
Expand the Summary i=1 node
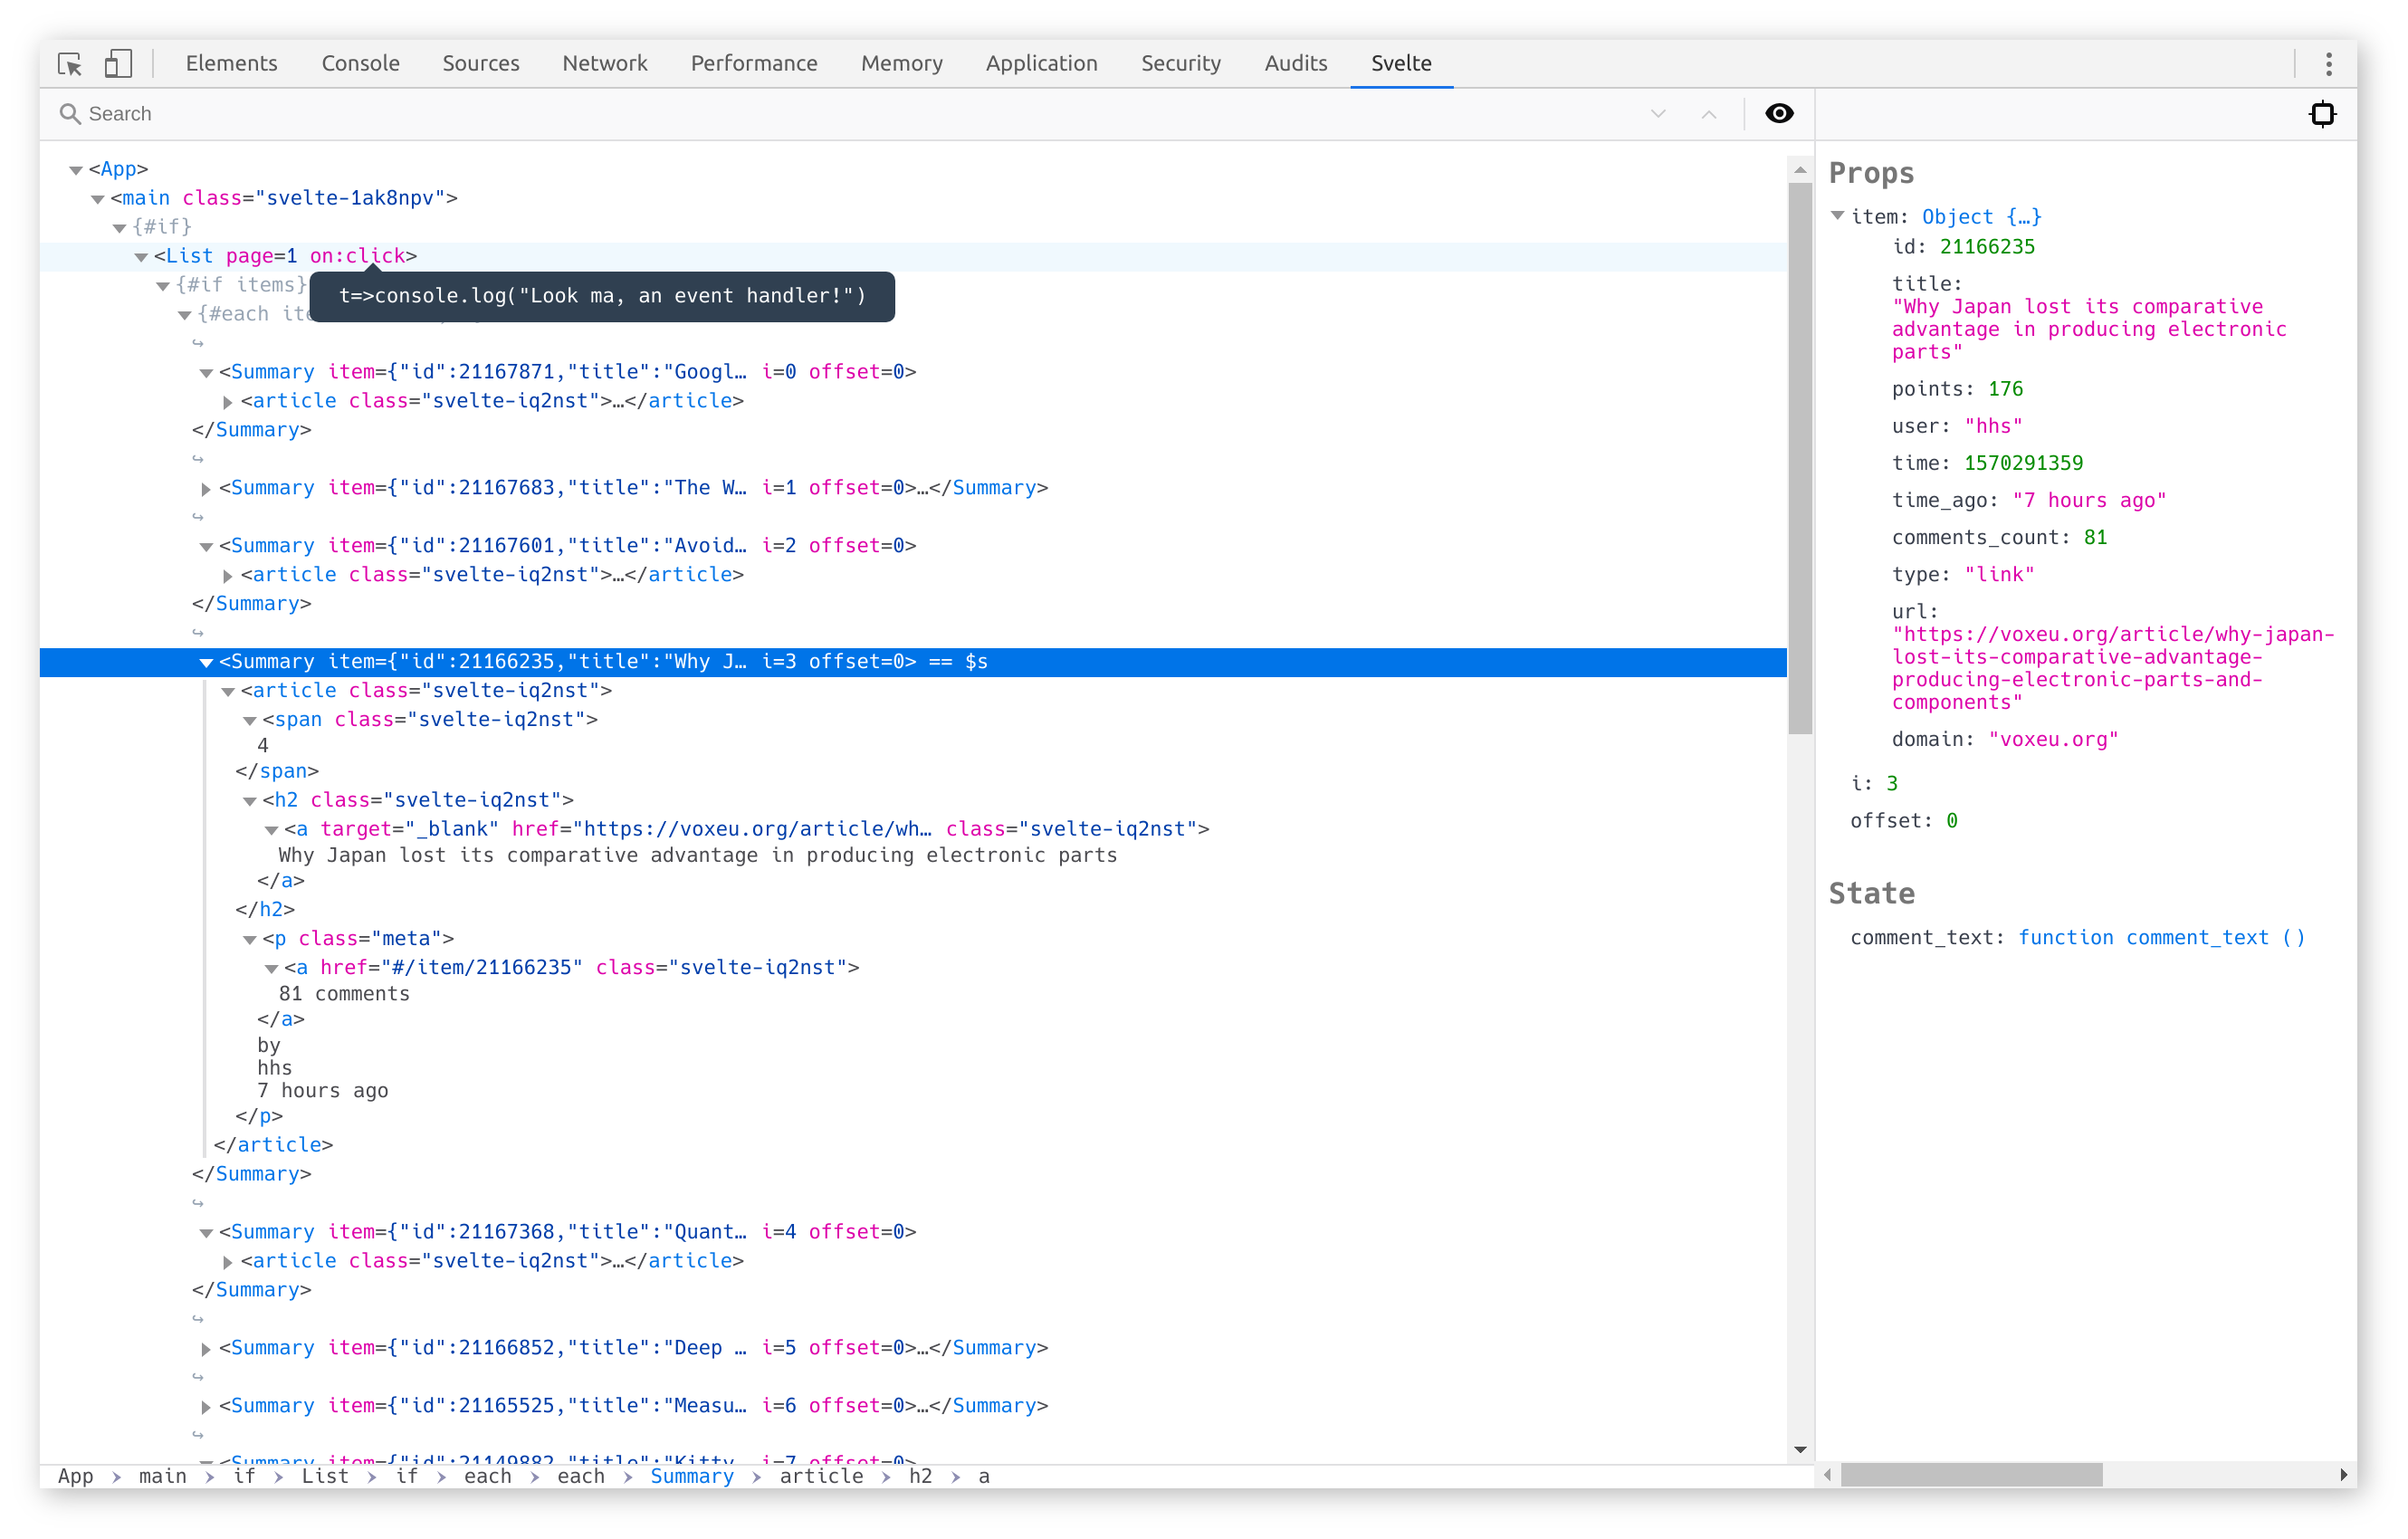pos(206,488)
